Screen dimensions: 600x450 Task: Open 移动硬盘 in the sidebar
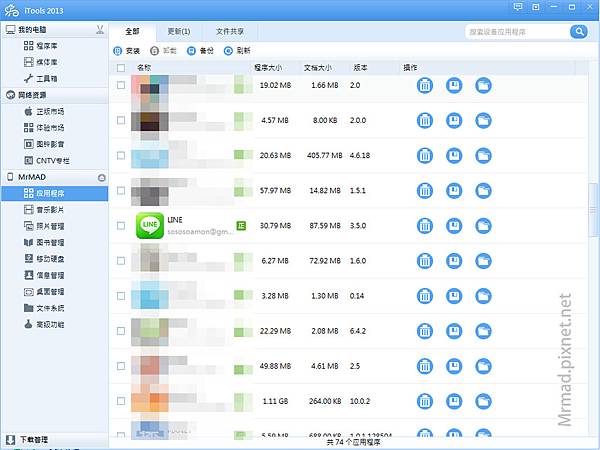54,259
